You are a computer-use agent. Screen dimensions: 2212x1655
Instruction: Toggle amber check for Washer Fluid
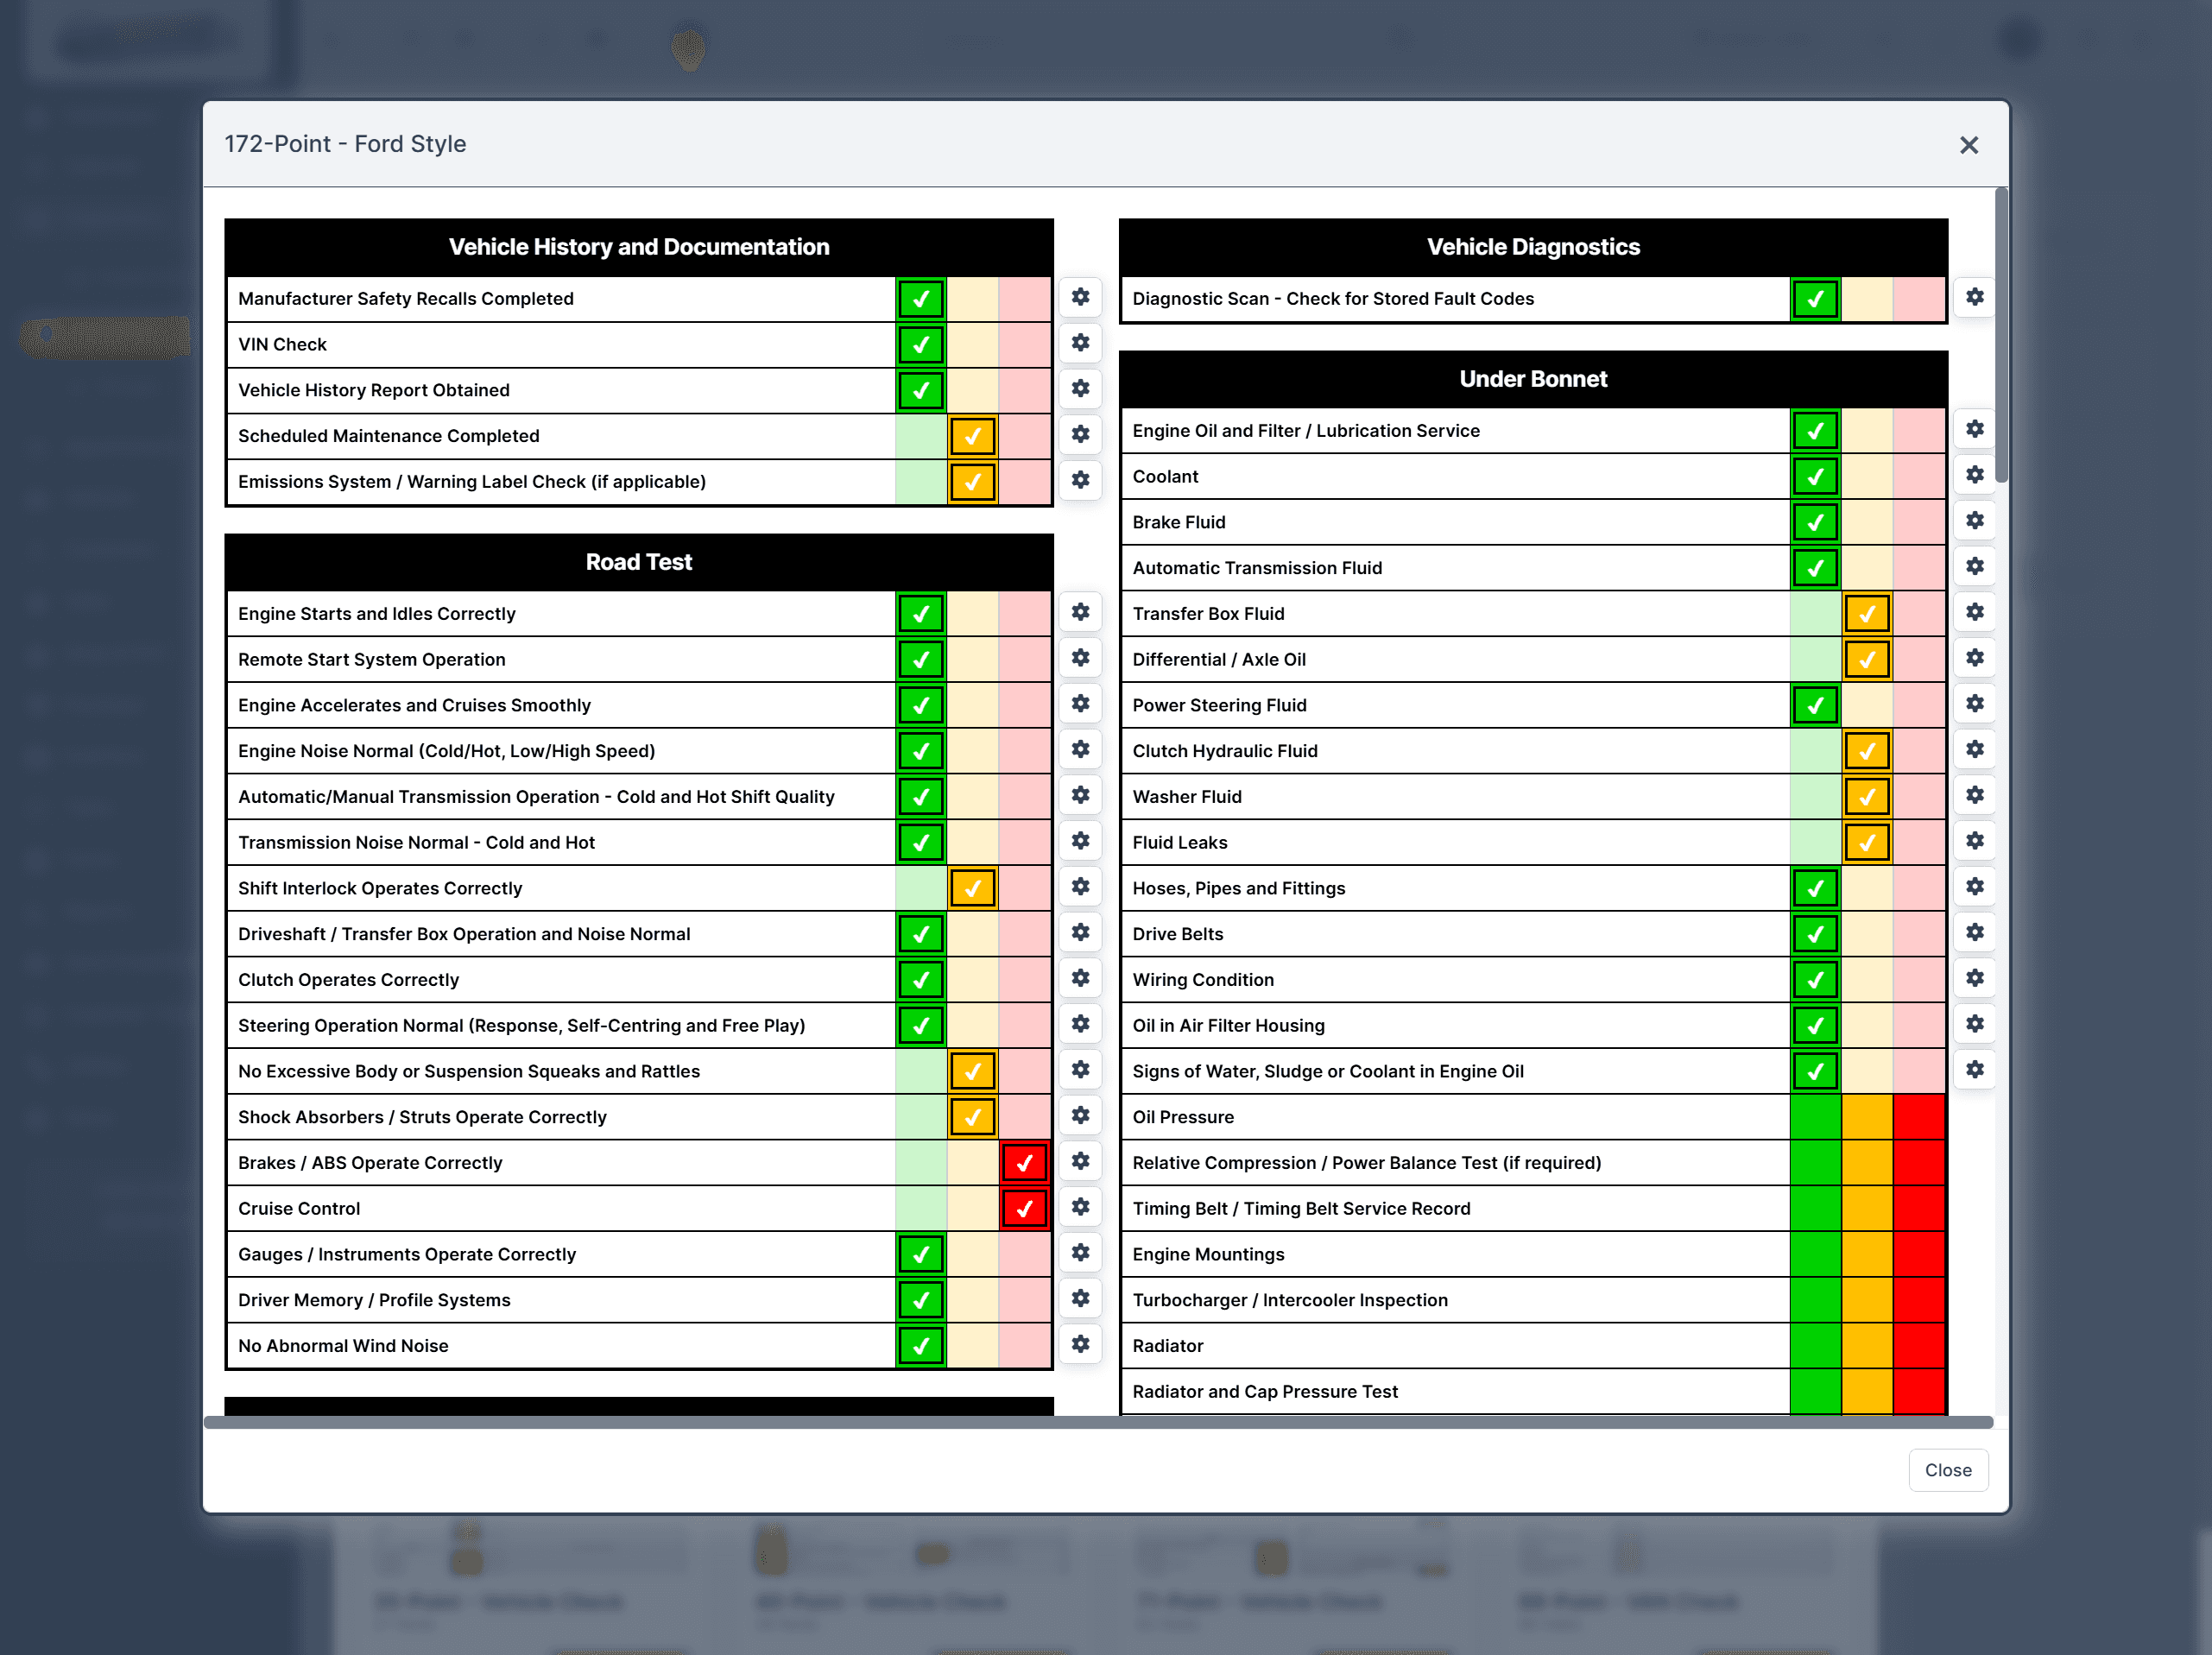(1866, 797)
